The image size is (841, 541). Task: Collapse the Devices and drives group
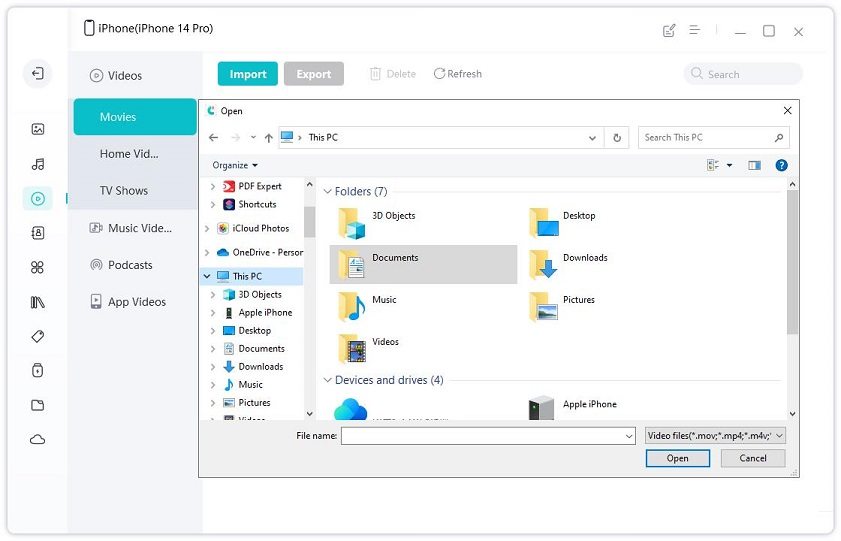[327, 380]
